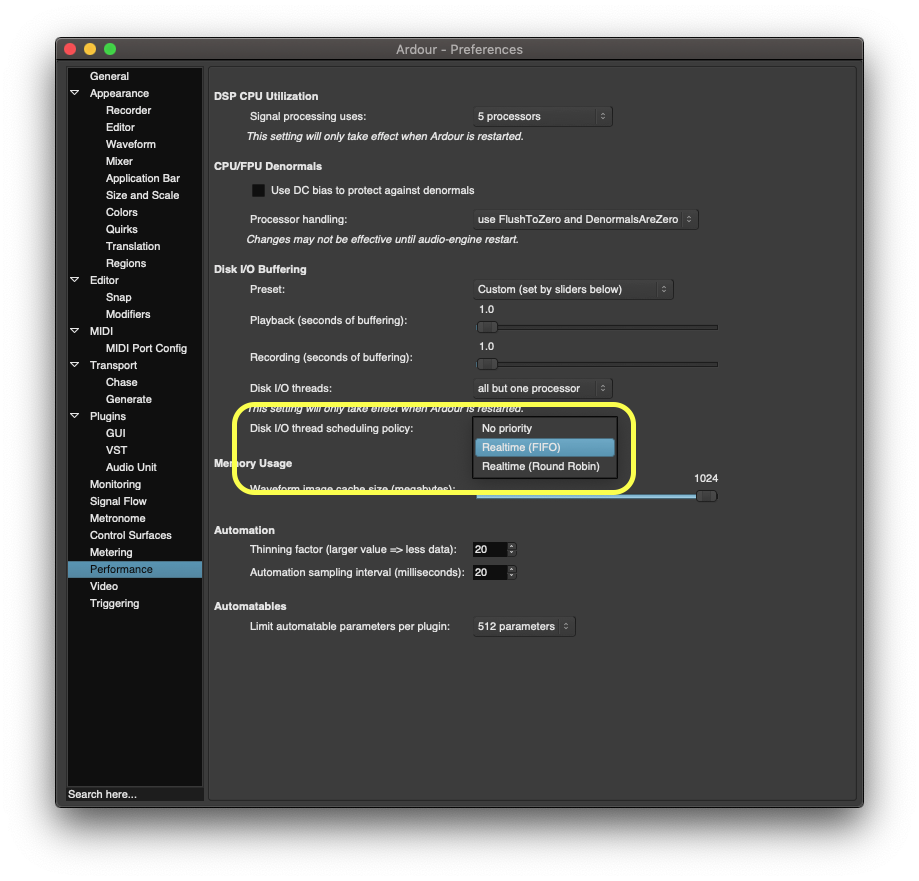Click the Playback buffering slider handle
919x881 pixels.
[x=487, y=327]
